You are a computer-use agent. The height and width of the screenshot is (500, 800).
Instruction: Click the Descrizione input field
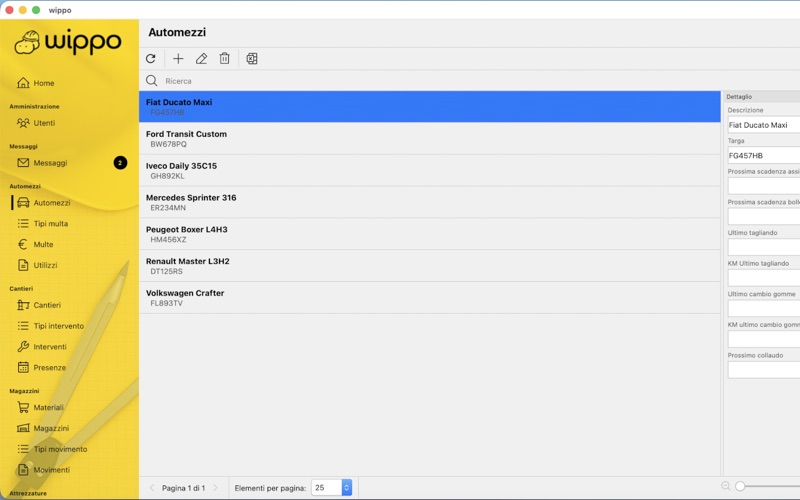[764, 125]
